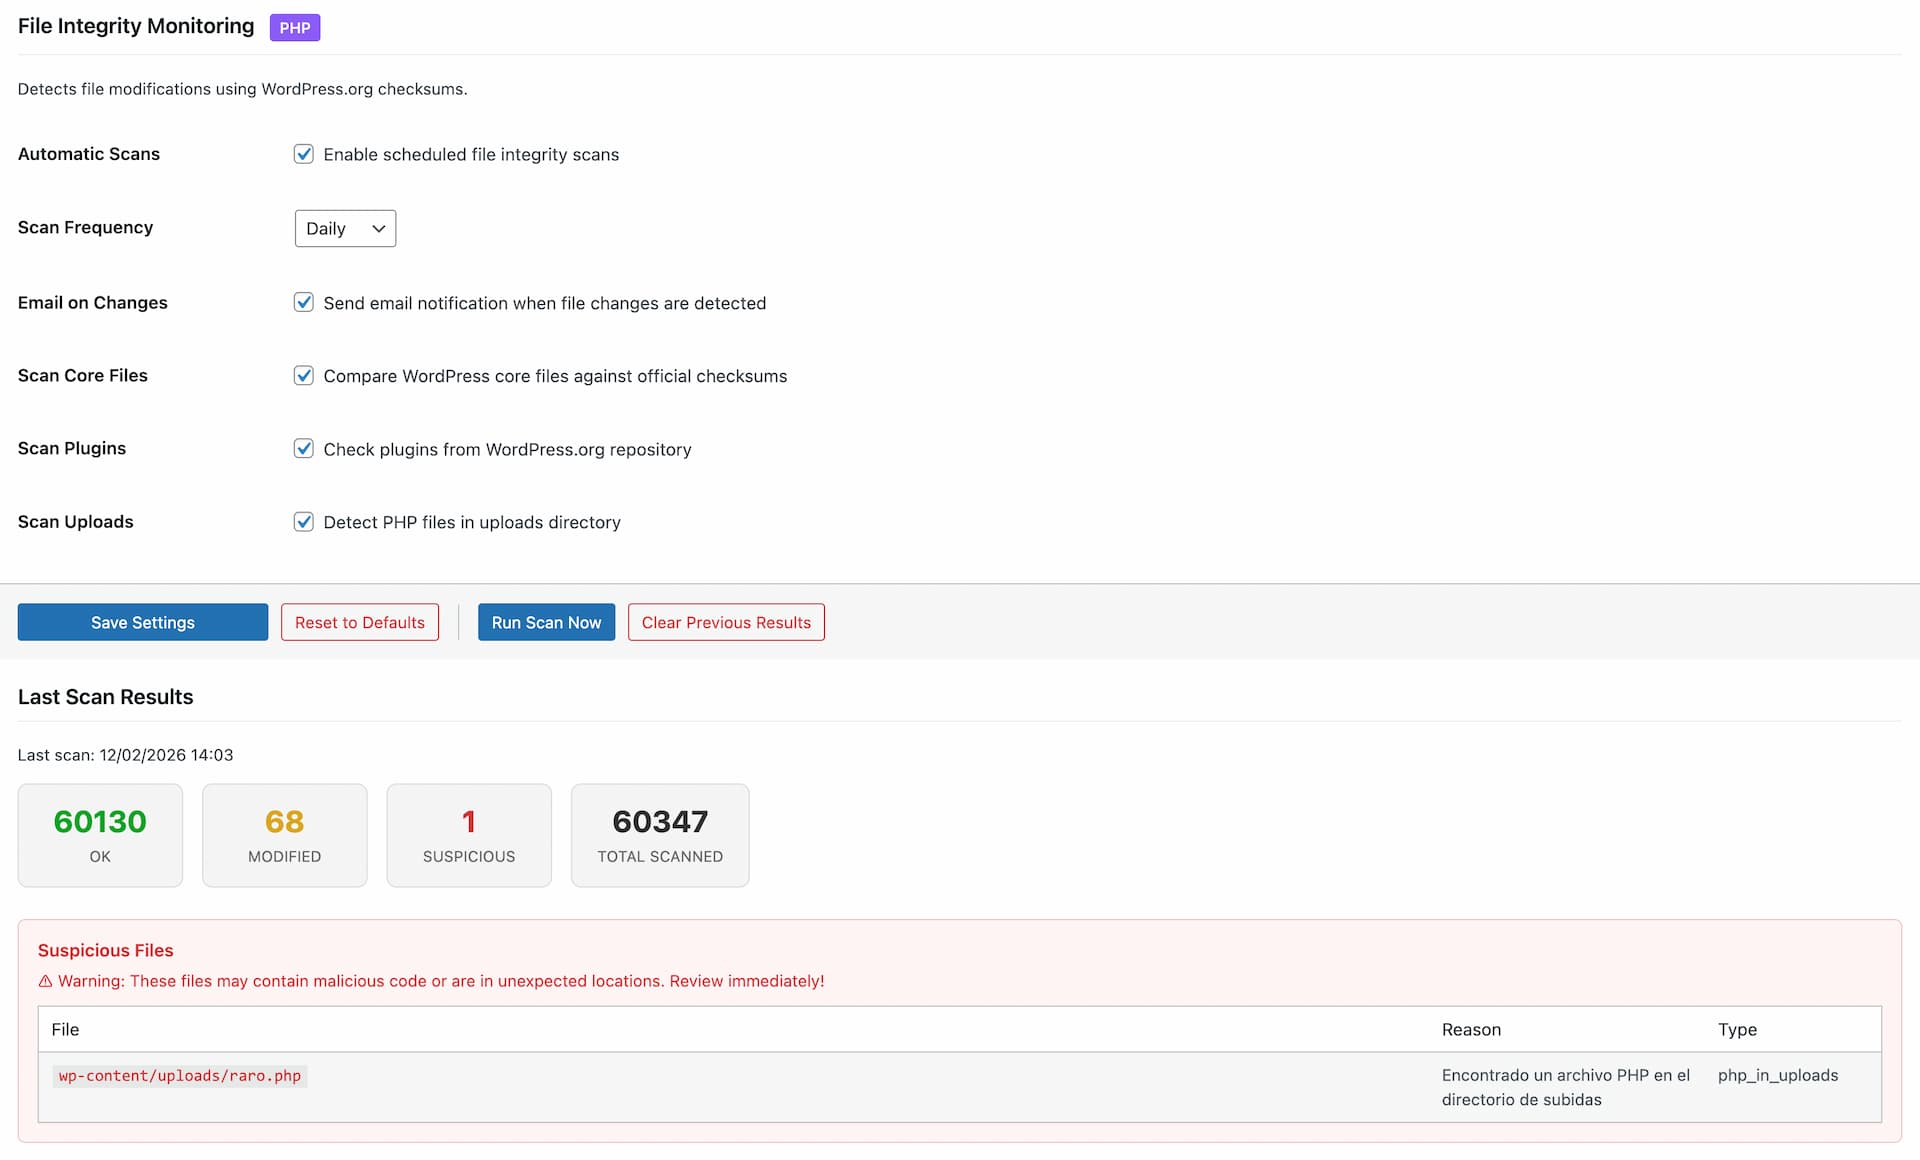The width and height of the screenshot is (1920, 1160).
Task: Toggle Compare WordPress core files checkbox
Action: pyautogui.click(x=303, y=376)
